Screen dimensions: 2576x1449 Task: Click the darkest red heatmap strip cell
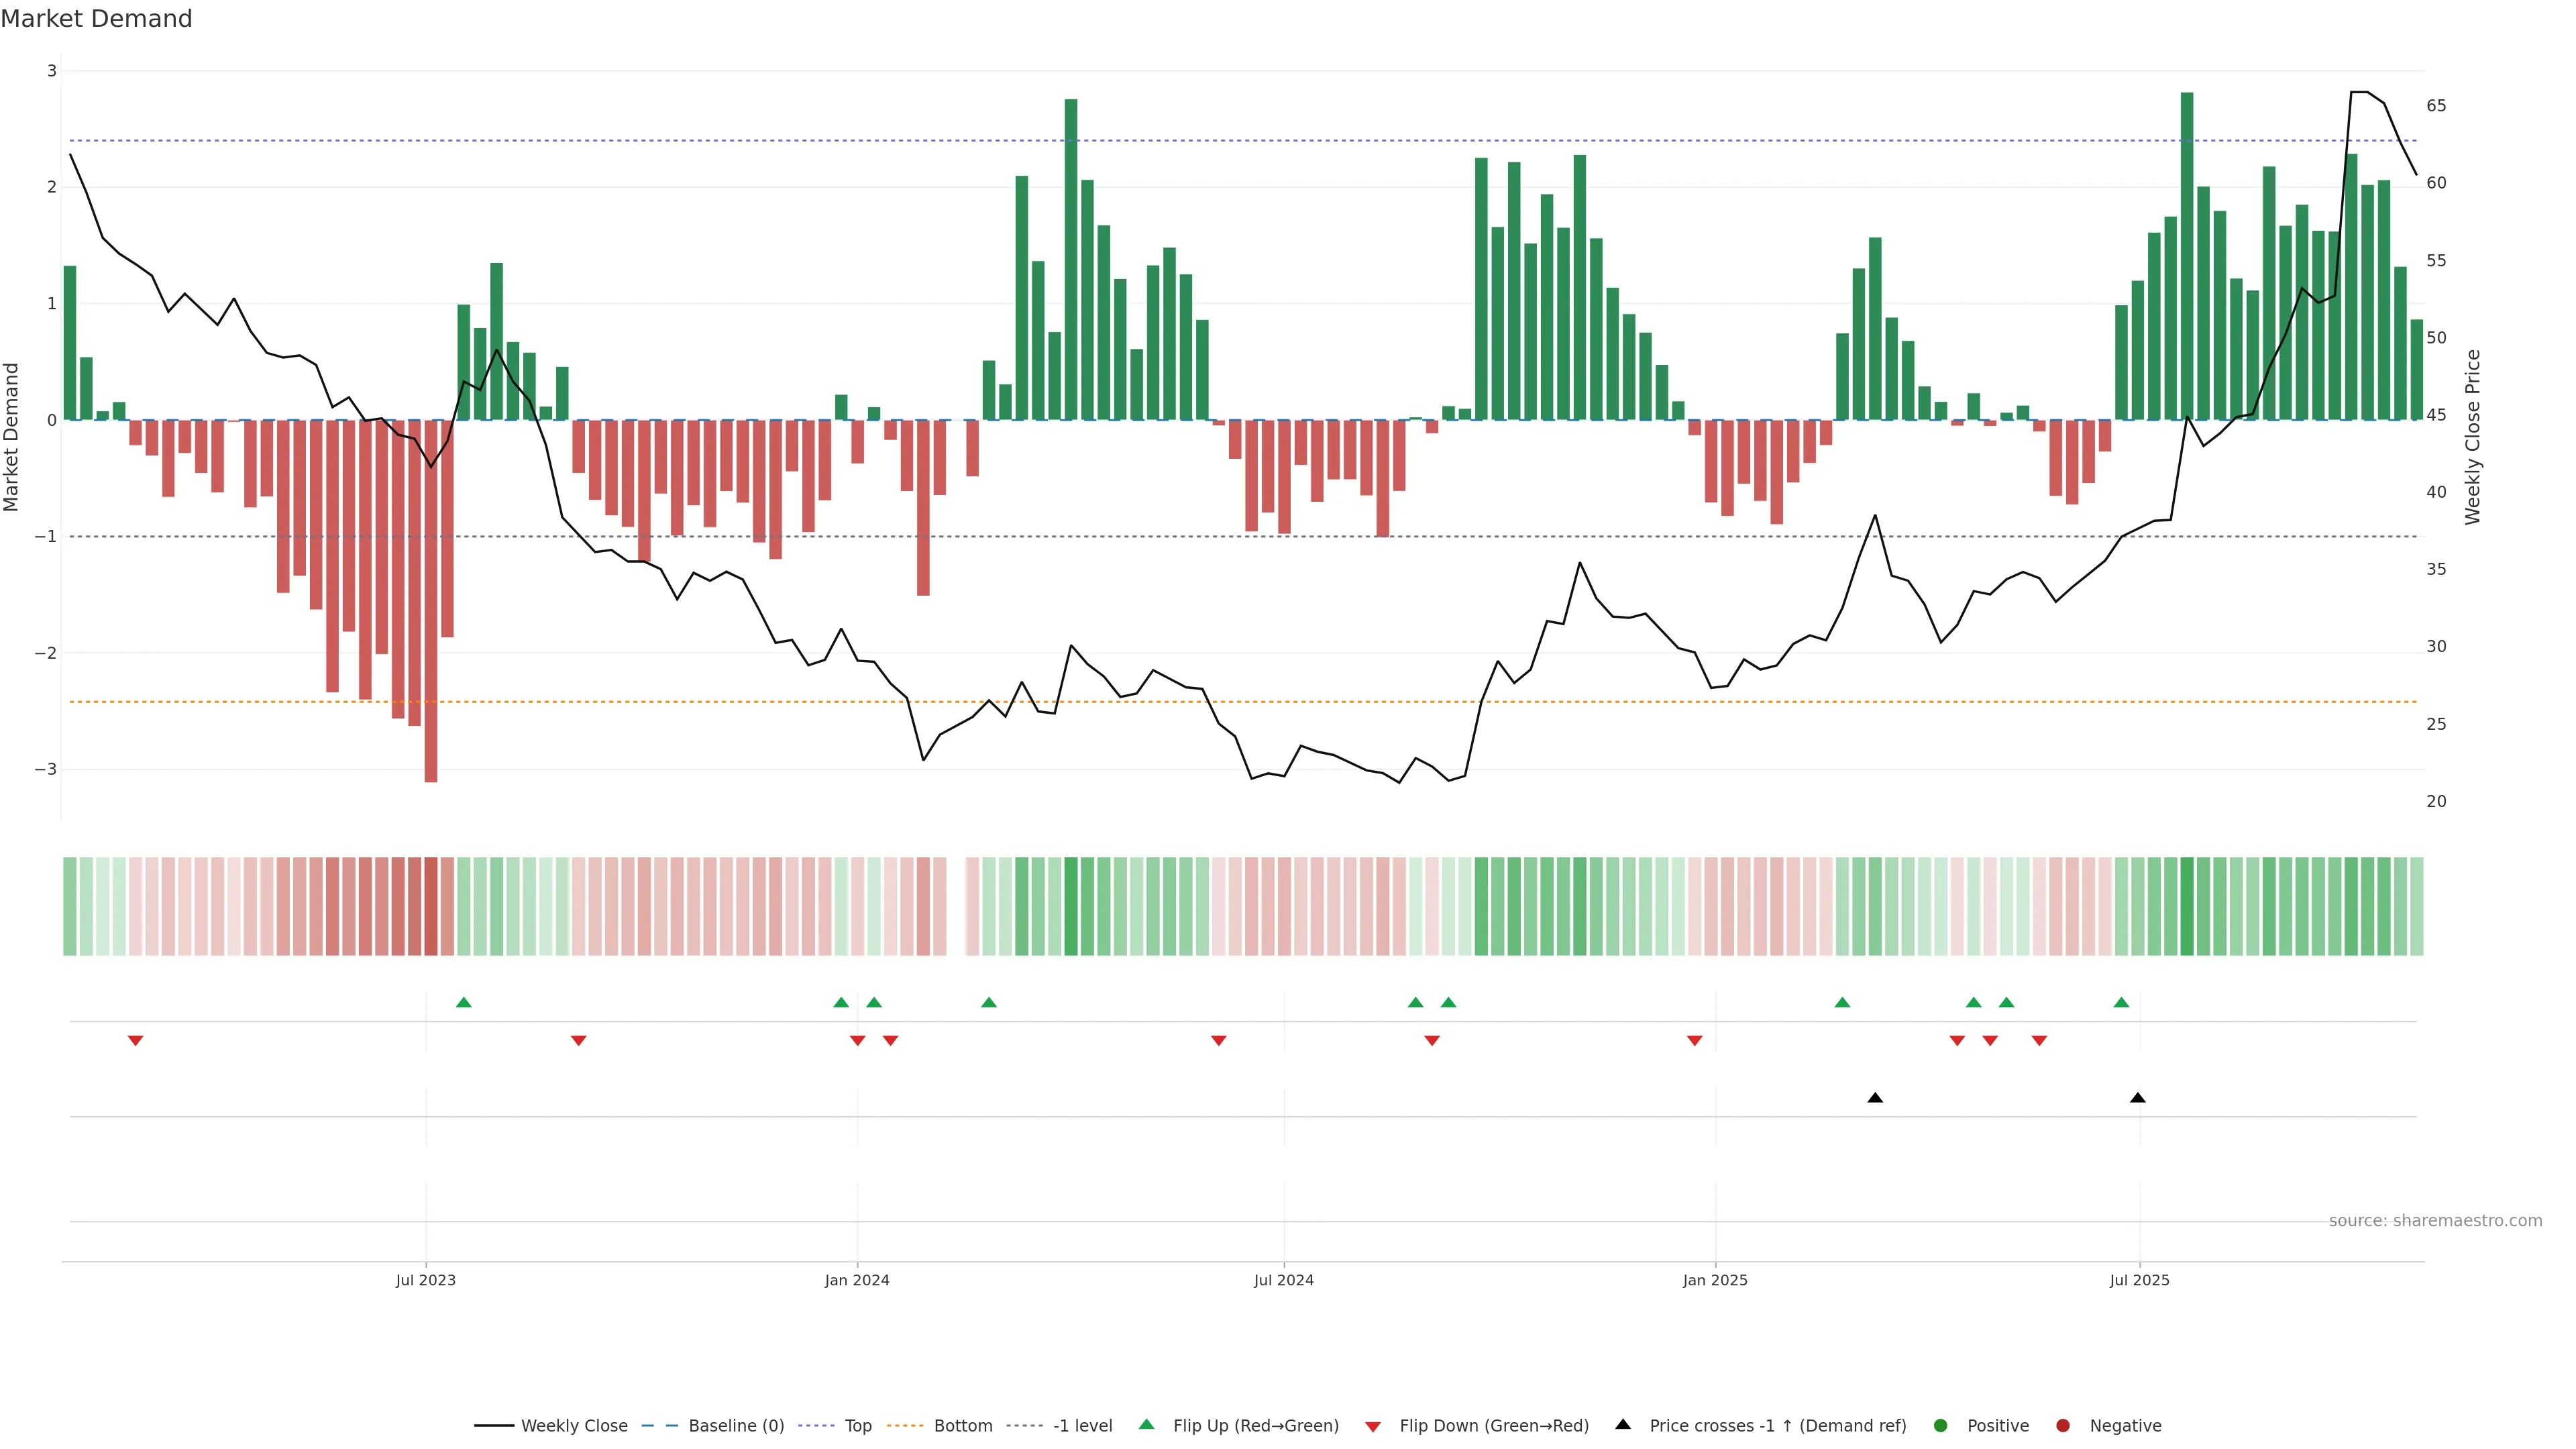coord(431,906)
